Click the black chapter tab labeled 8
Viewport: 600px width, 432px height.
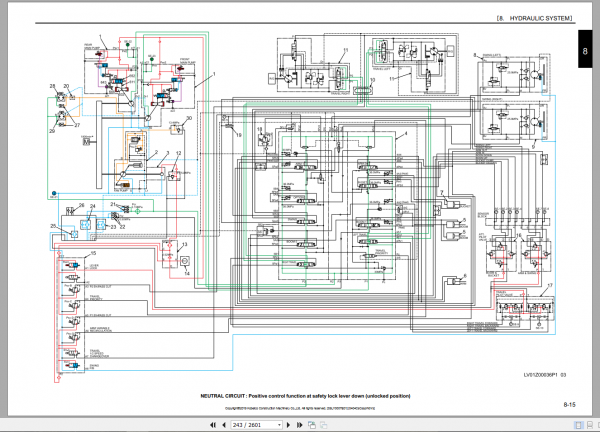(585, 49)
